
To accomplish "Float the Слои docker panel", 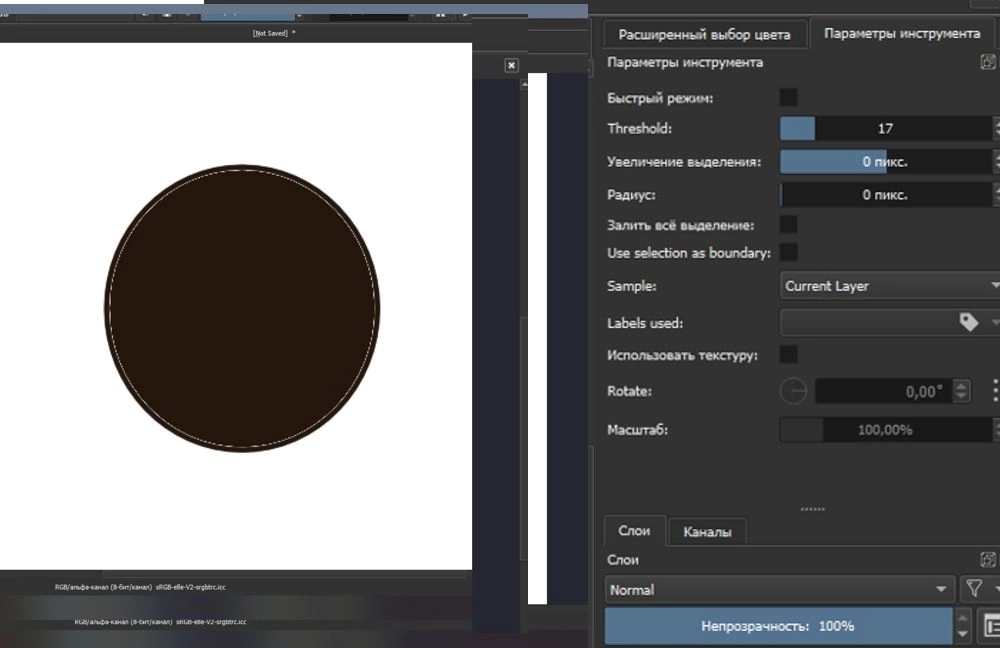I will click(988, 560).
